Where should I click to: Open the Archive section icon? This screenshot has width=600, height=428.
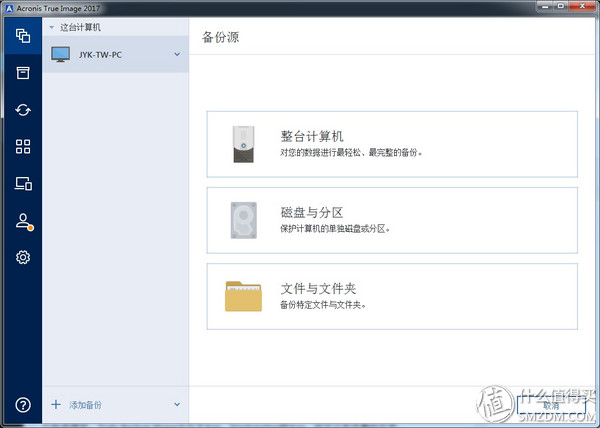click(x=23, y=73)
